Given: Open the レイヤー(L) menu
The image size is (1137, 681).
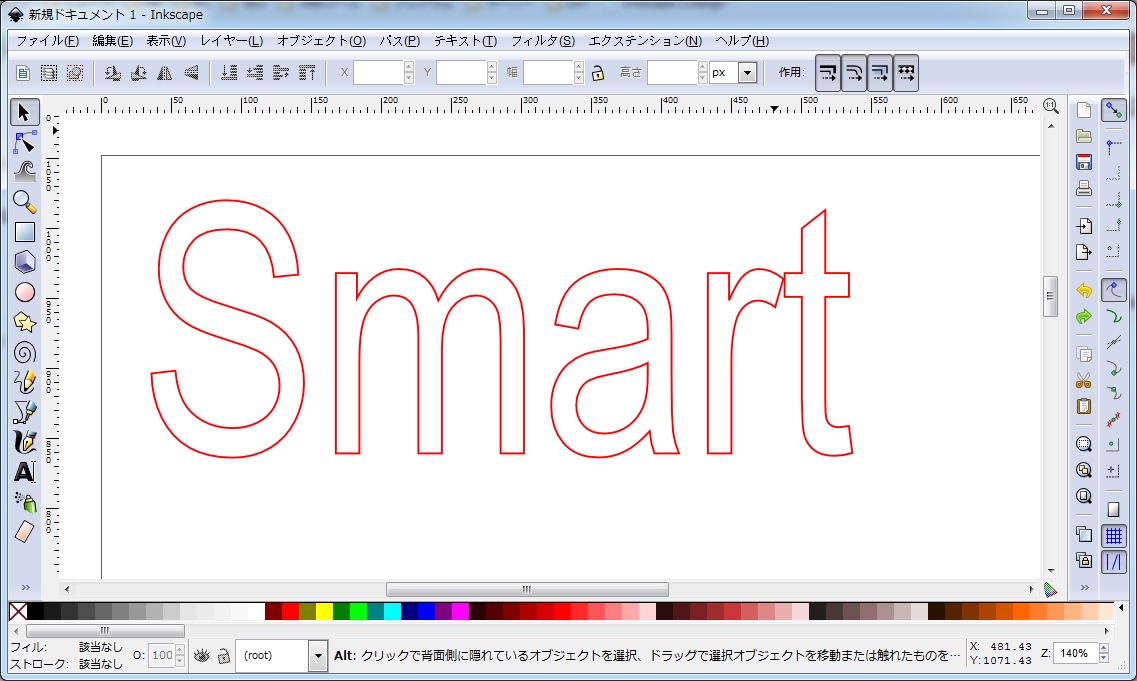Looking at the screenshot, I should [x=231, y=41].
